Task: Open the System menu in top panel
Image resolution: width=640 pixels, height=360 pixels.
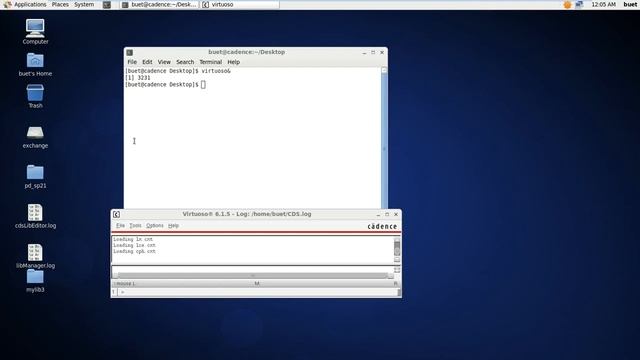Action: pos(84,4)
